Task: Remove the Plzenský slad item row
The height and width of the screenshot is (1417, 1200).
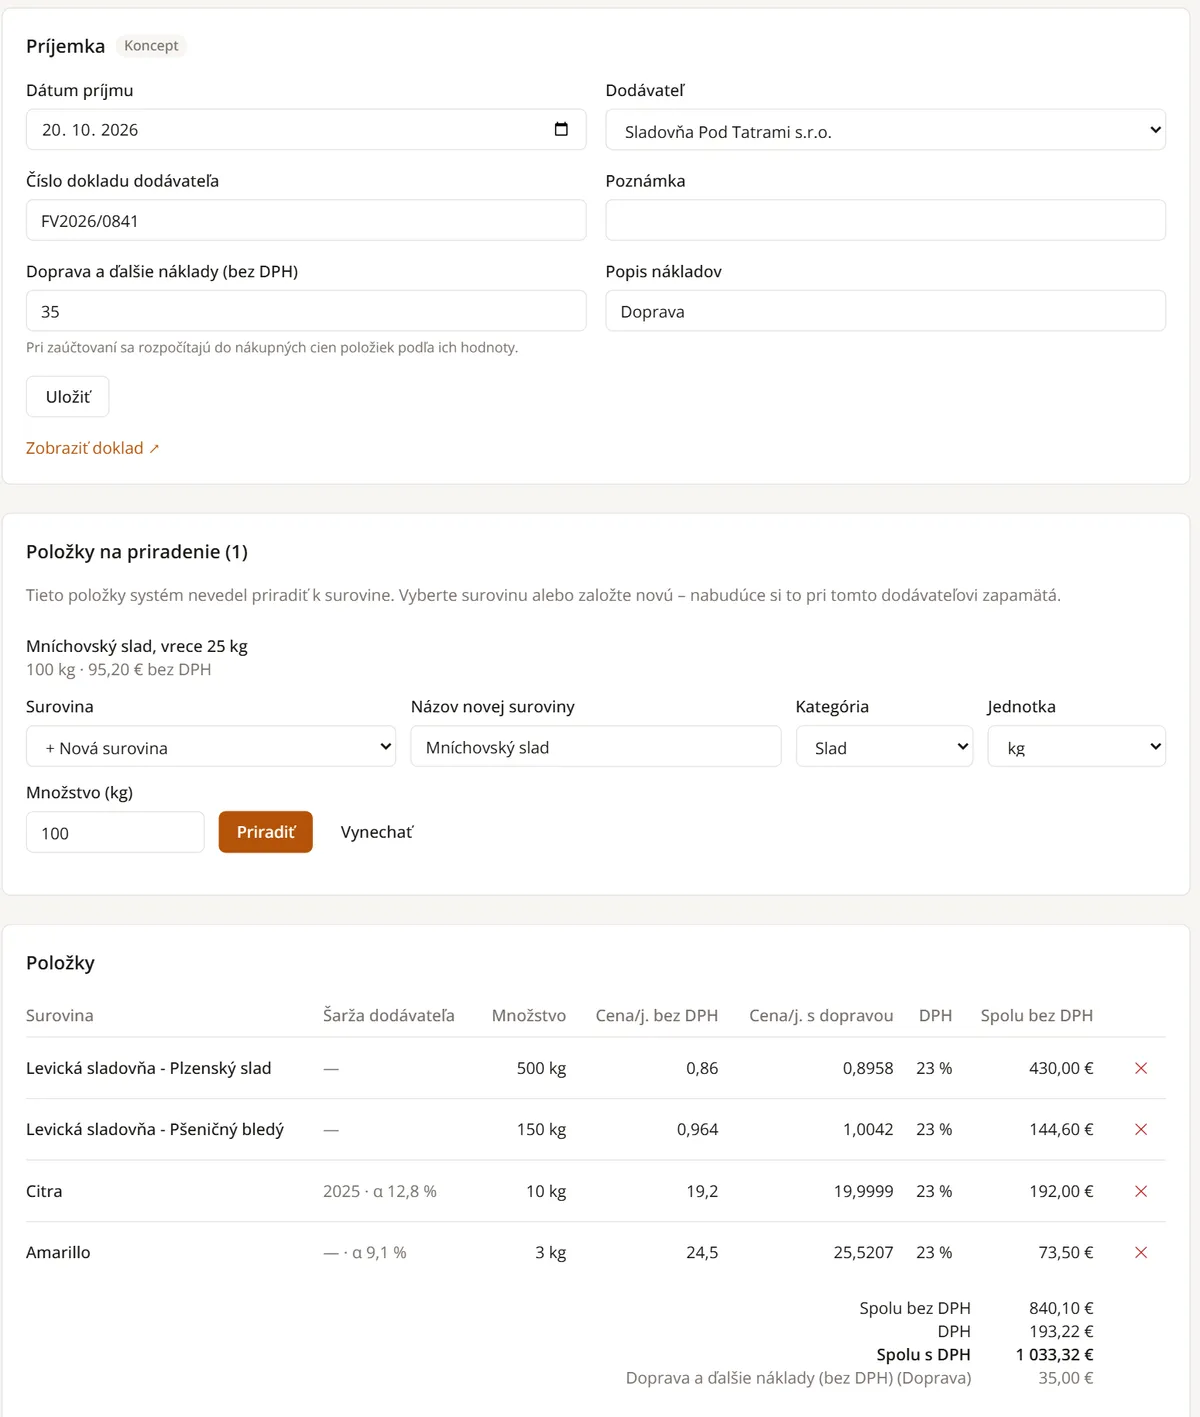Action: point(1141,1068)
